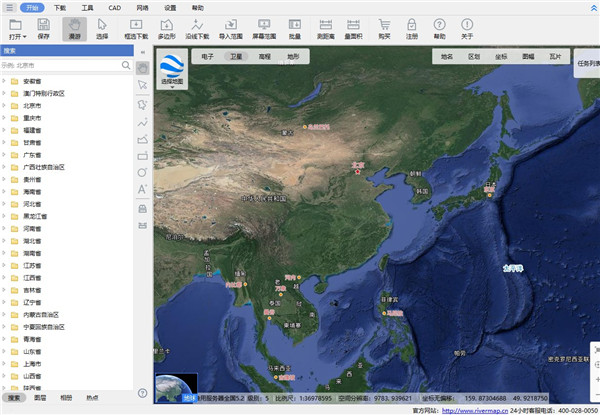Toggle the 地名 place-name overlay
Image resolution: width=600 pixels, height=415 pixels.
(x=446, y=57)
